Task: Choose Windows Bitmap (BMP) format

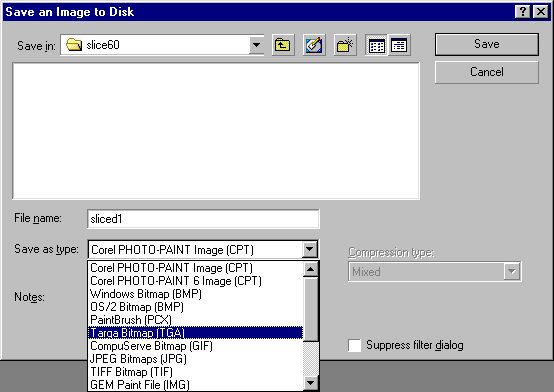Action: 195,294
